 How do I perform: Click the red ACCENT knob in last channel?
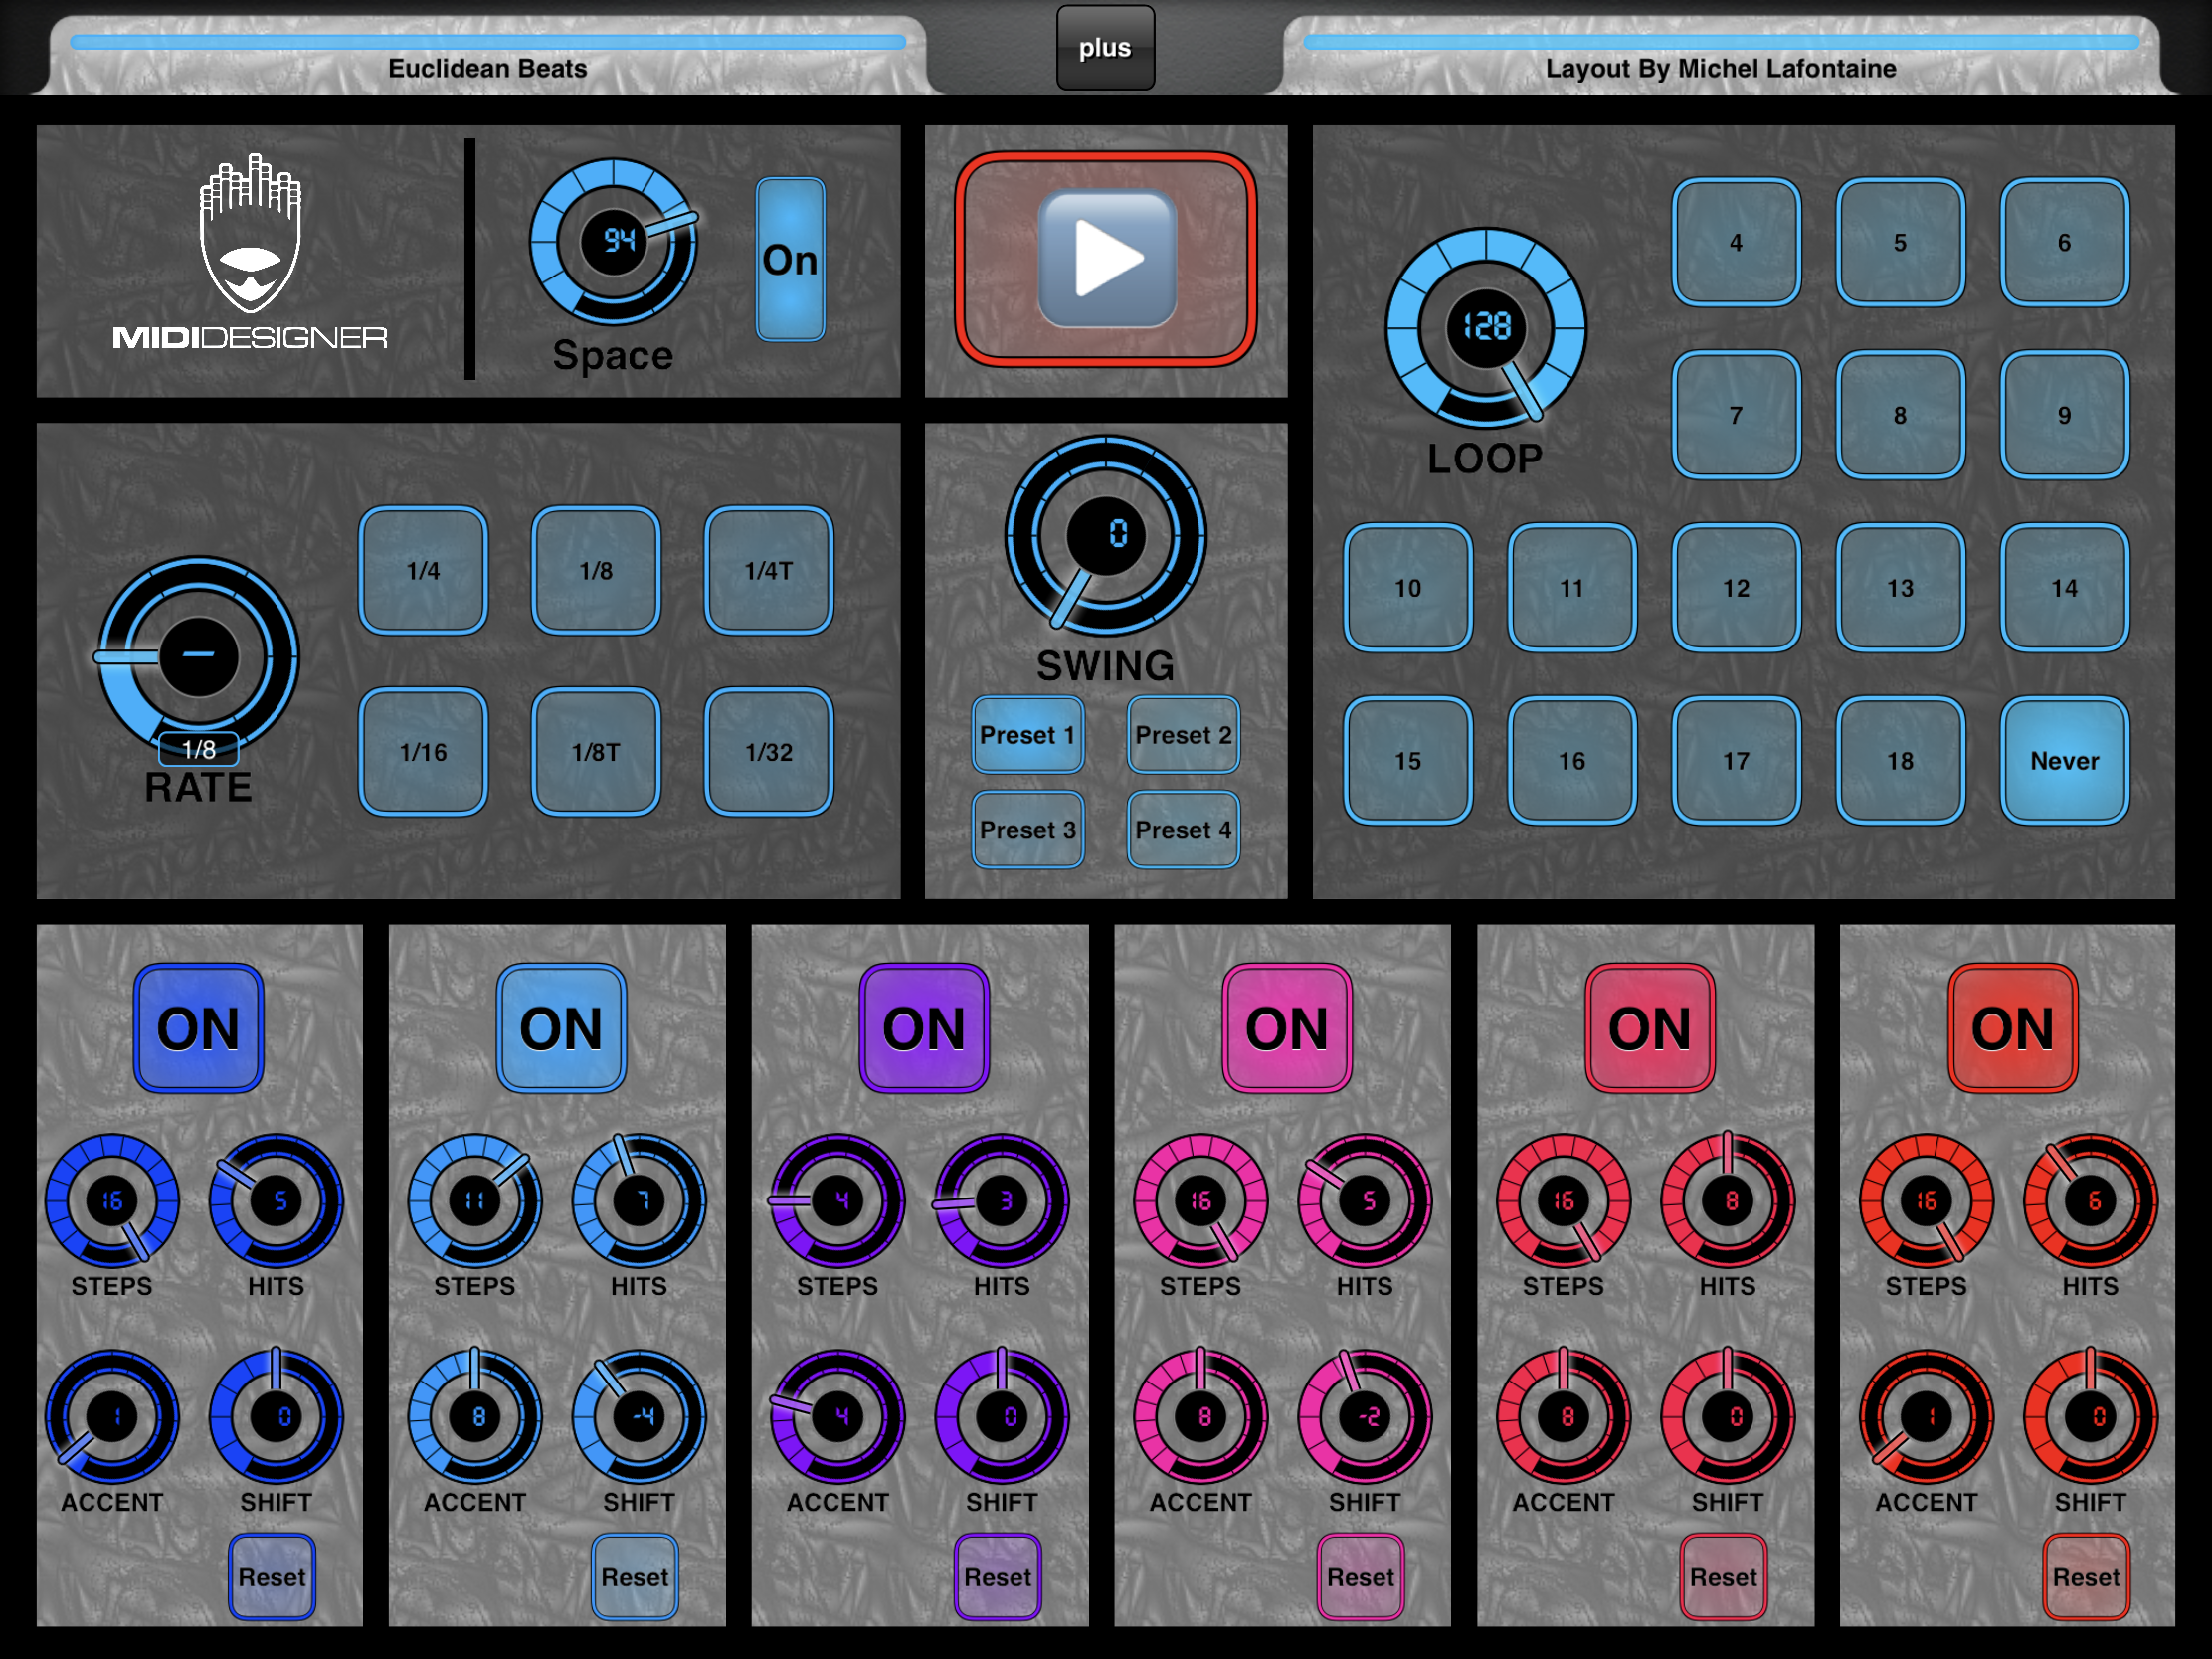1926,1417
